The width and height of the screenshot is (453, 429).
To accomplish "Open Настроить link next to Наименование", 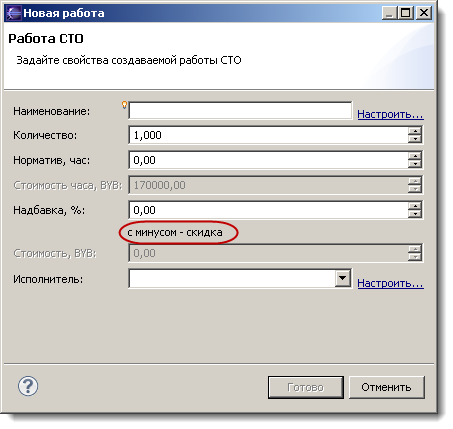I will [x=390, y=114].
